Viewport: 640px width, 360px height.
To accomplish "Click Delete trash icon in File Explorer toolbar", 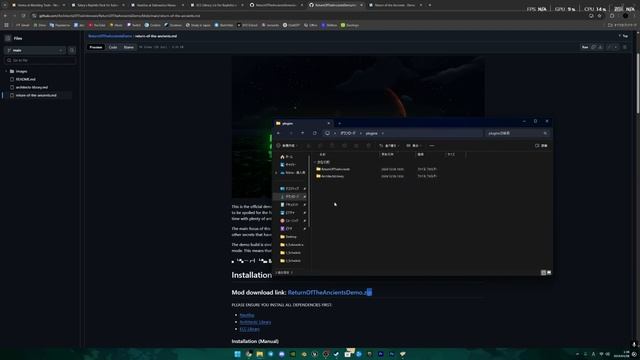I will tap(369, 146).
